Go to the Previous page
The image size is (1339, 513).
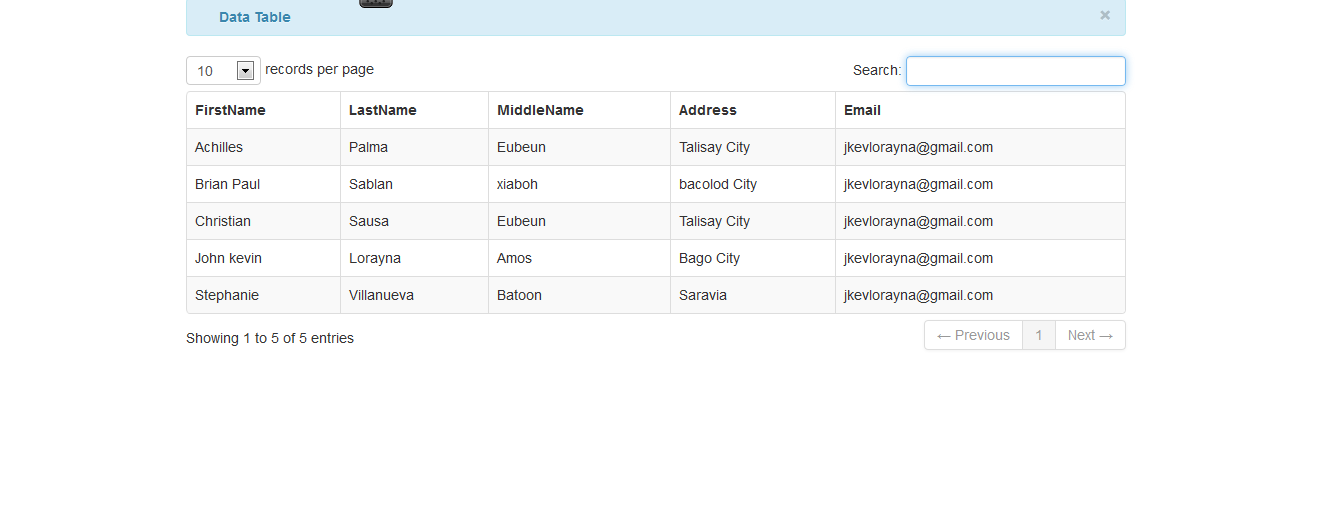(x=973, y=335)
